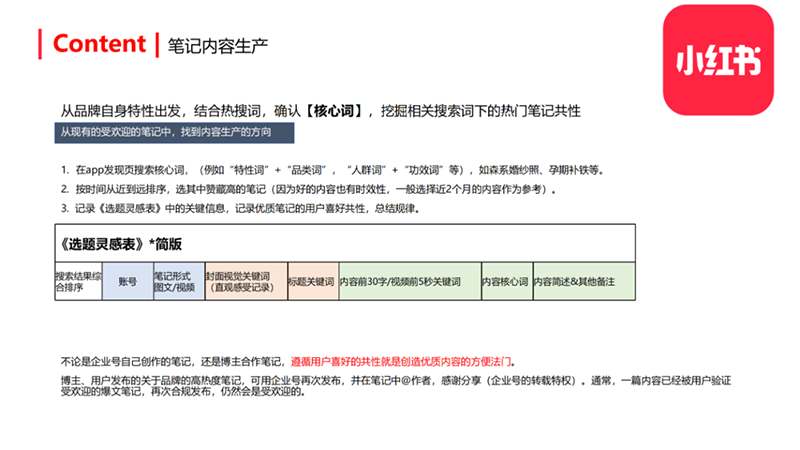Click the 封面视觉关键词 cell
Viewport: 800px width, 450px height.
pos(246,282)
